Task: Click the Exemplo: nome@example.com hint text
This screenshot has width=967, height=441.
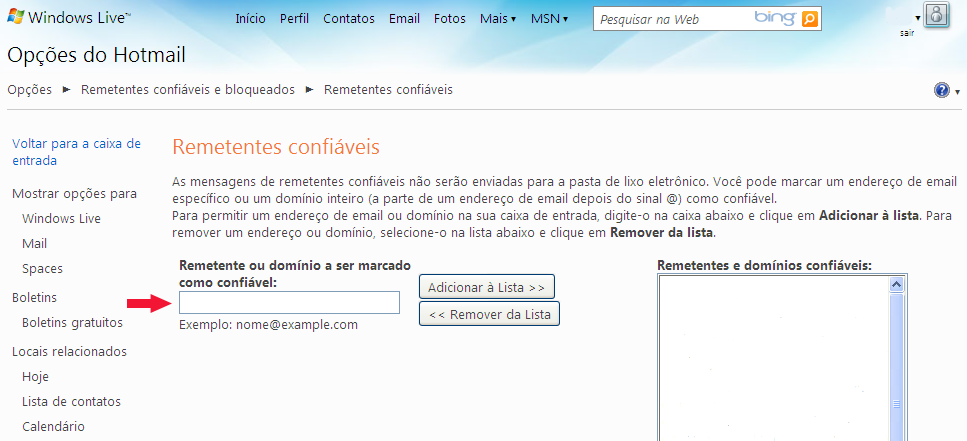Action: [268, 324]
